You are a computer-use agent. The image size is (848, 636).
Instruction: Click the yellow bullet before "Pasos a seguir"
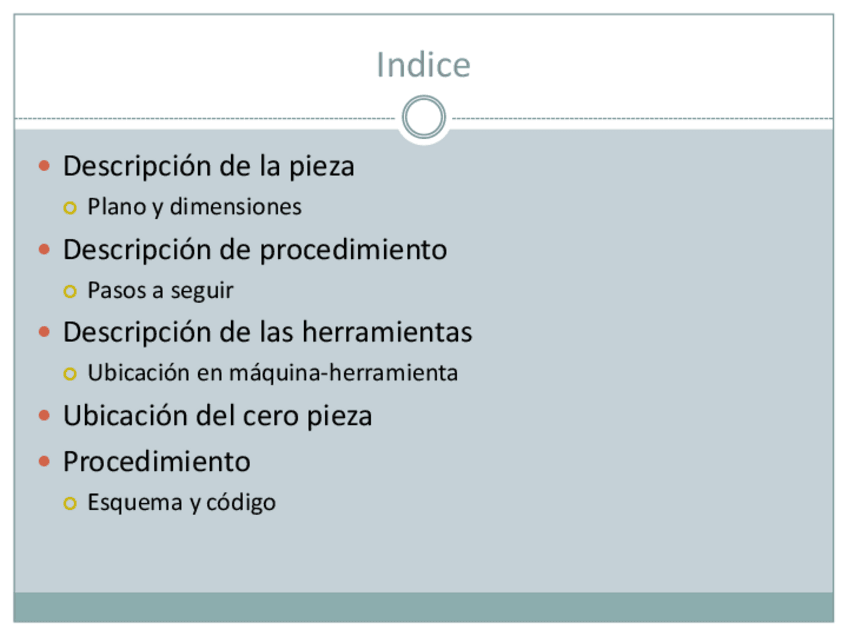(x=69, y=292)
